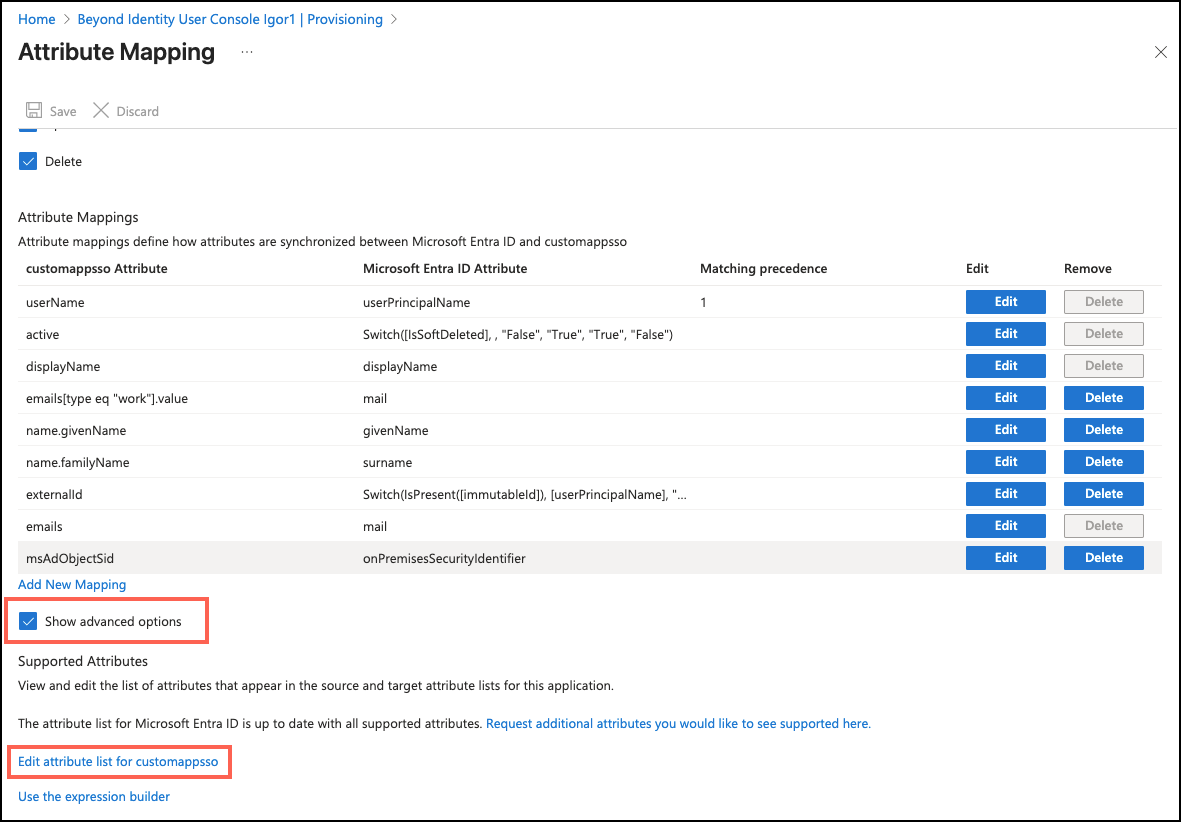Click the Discard X icon
Image resolution: width=1181 pixels, height=822 pixels.
[101, 111]
